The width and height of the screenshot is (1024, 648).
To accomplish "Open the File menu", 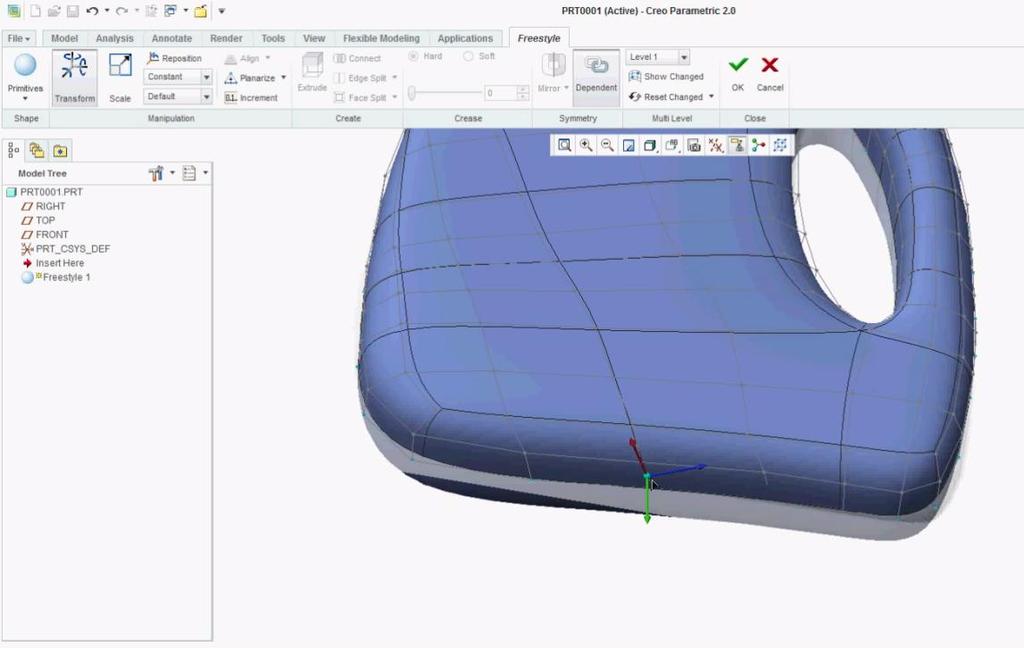I will click(x=19, y=39).
